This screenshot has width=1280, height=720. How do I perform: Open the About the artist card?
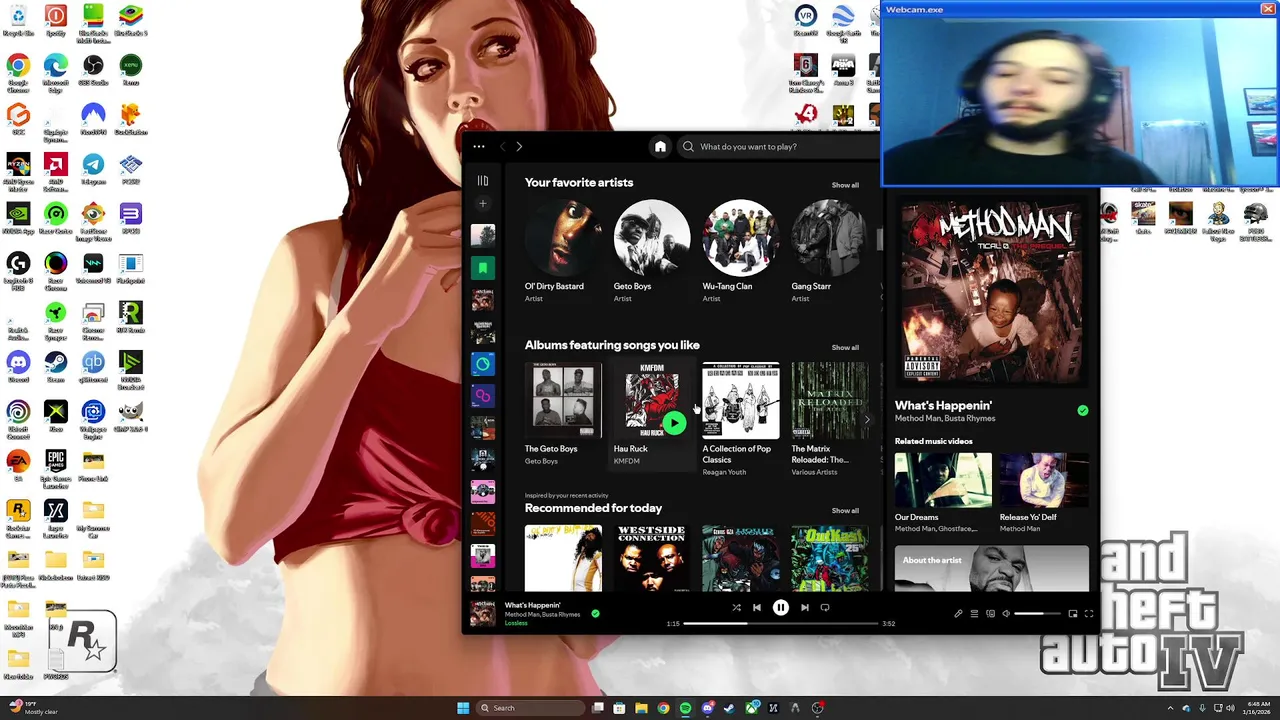[x=992, y=568]
